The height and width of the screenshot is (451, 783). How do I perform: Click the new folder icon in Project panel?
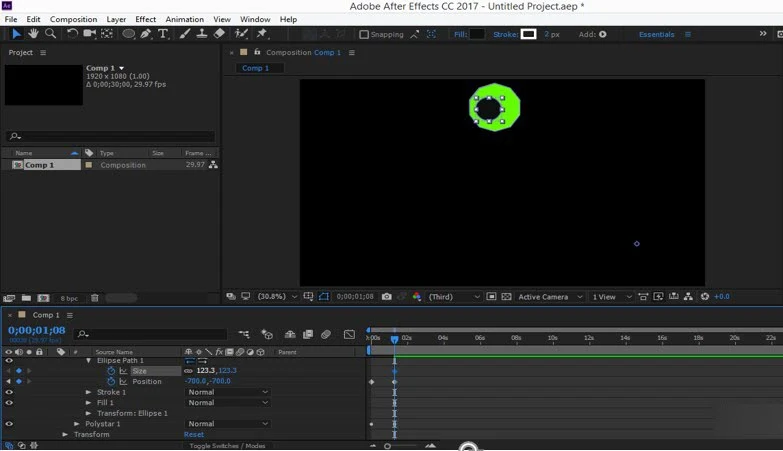(x=26, y=298)
